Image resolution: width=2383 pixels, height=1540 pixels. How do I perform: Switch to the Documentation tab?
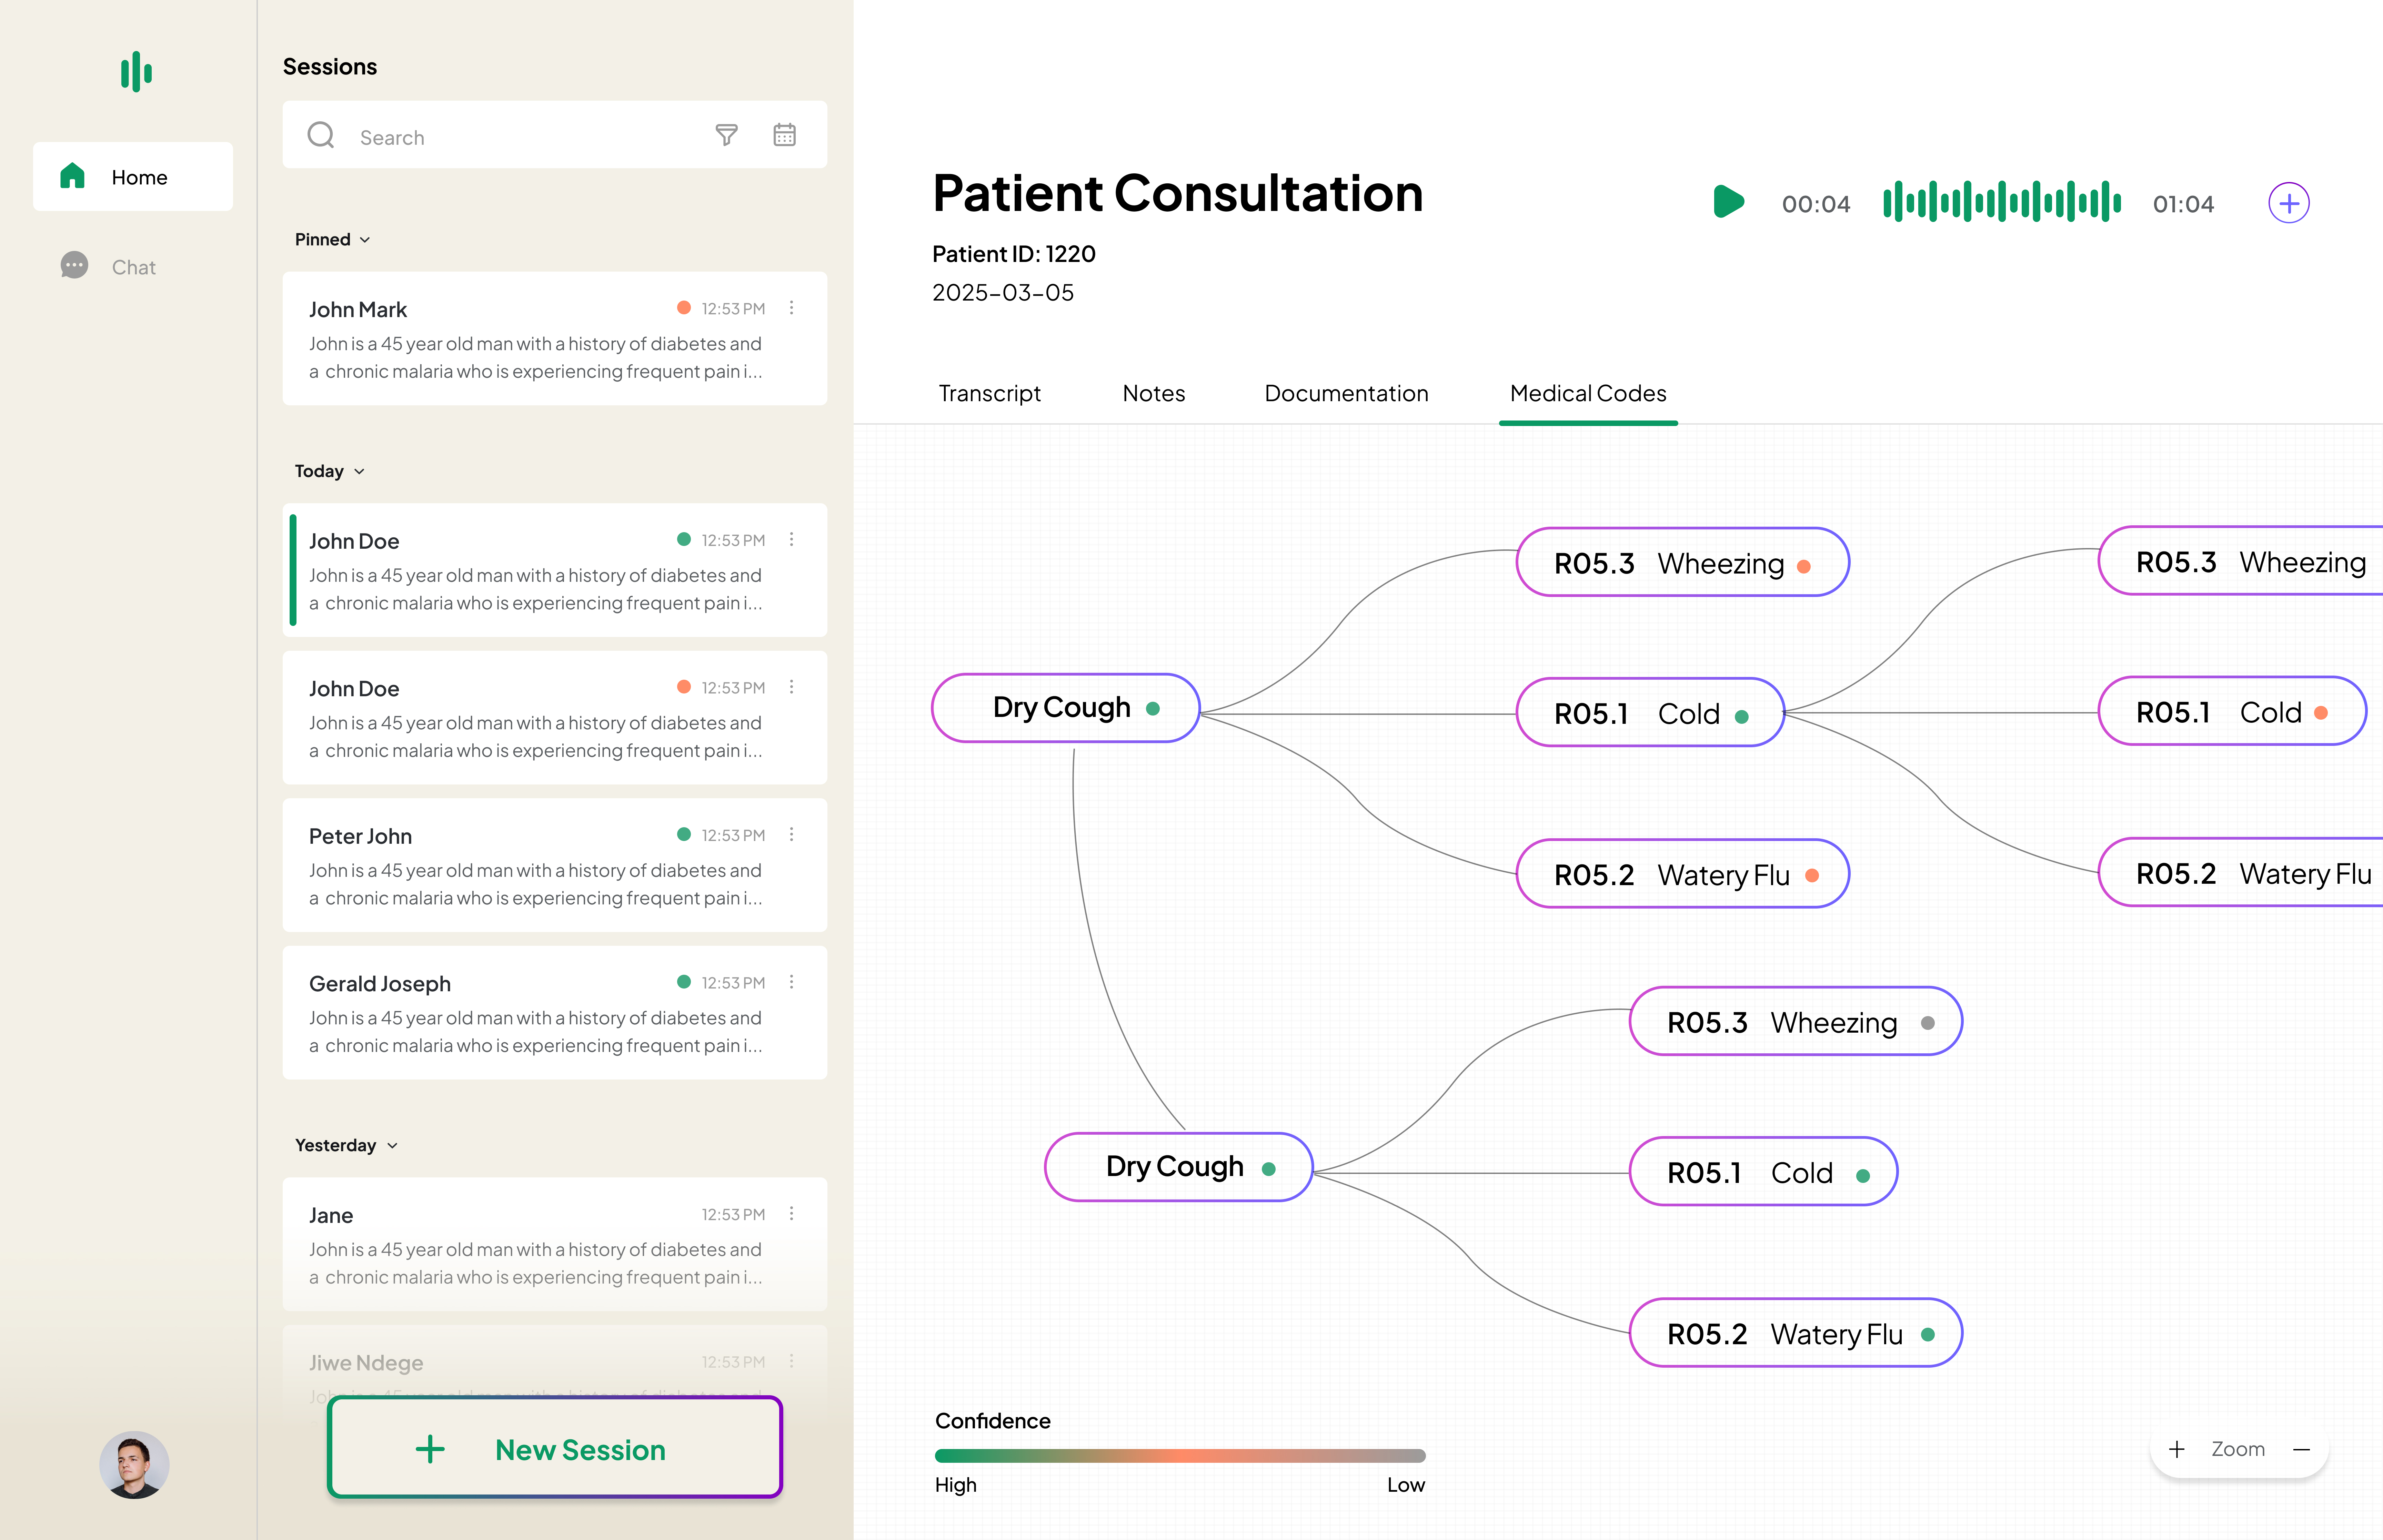tap(1346, 393)
